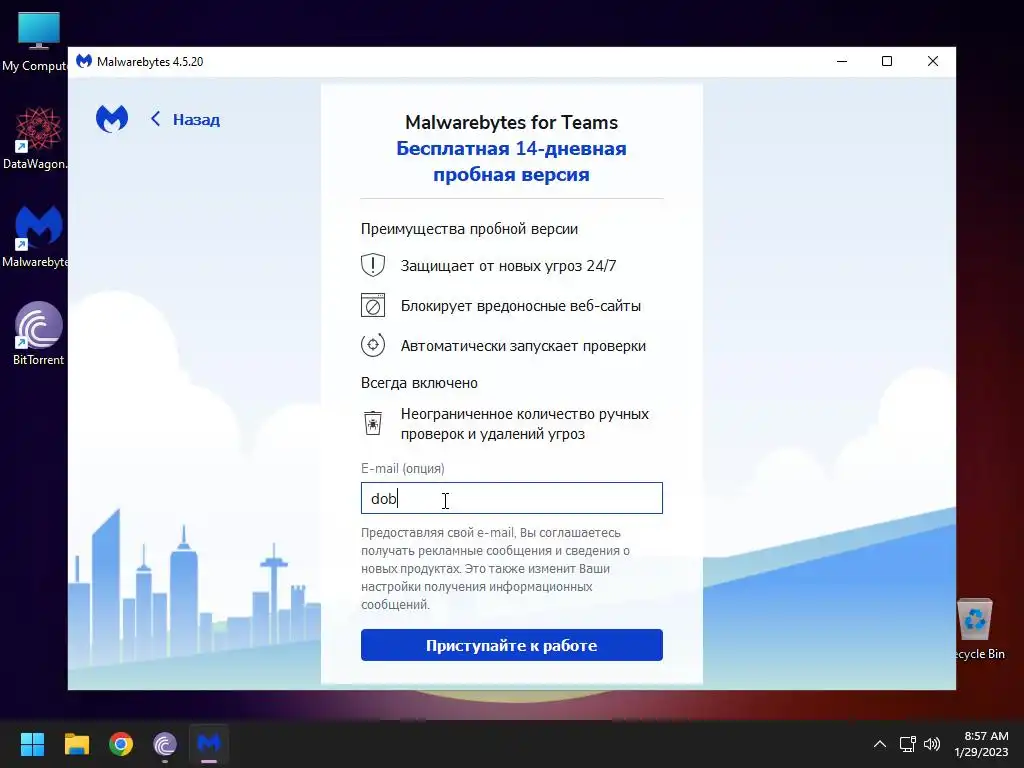The width and height of the screenshot is (1024, 768).
Task: Go back using the Назад link
Action: click(x=185, y=120)
